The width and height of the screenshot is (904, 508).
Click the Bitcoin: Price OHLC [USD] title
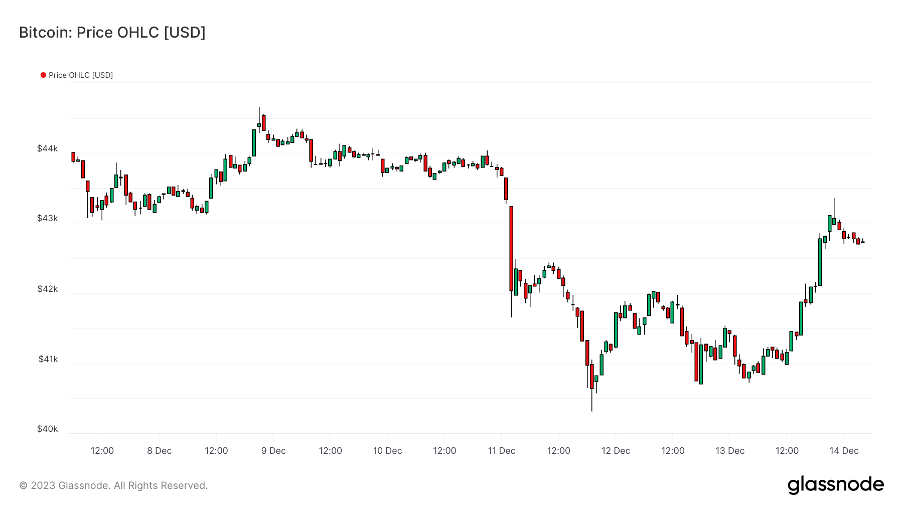tap(113, 33)
